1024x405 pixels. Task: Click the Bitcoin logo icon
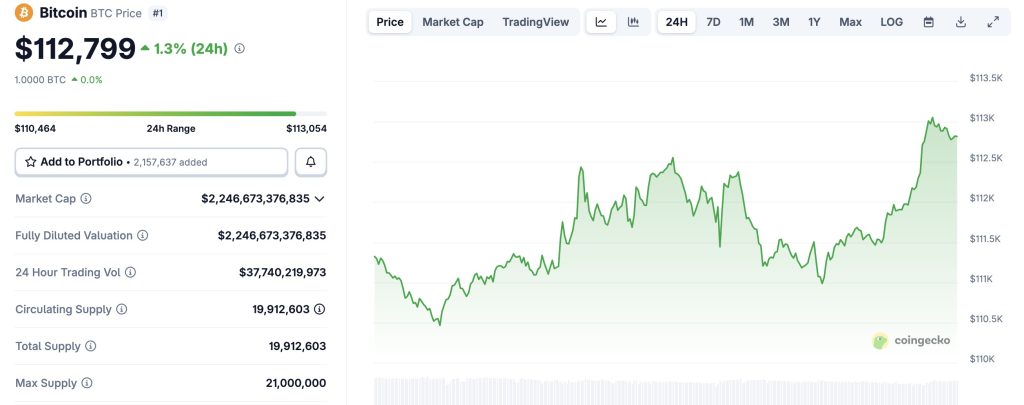coord(24,13)
